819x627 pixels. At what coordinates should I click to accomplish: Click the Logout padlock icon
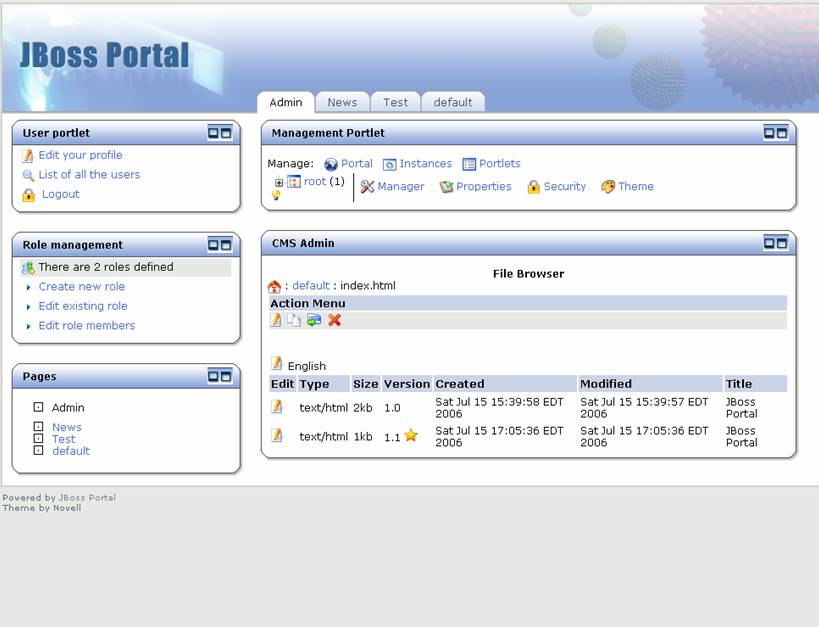pyautogui.click(x=28, y=195)
